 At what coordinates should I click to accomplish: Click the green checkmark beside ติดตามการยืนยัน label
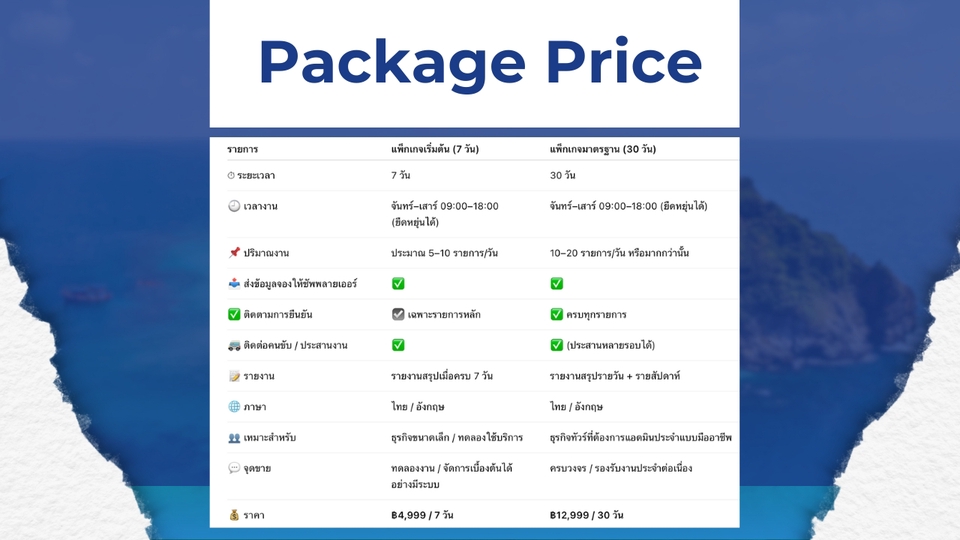pos(233,314)
